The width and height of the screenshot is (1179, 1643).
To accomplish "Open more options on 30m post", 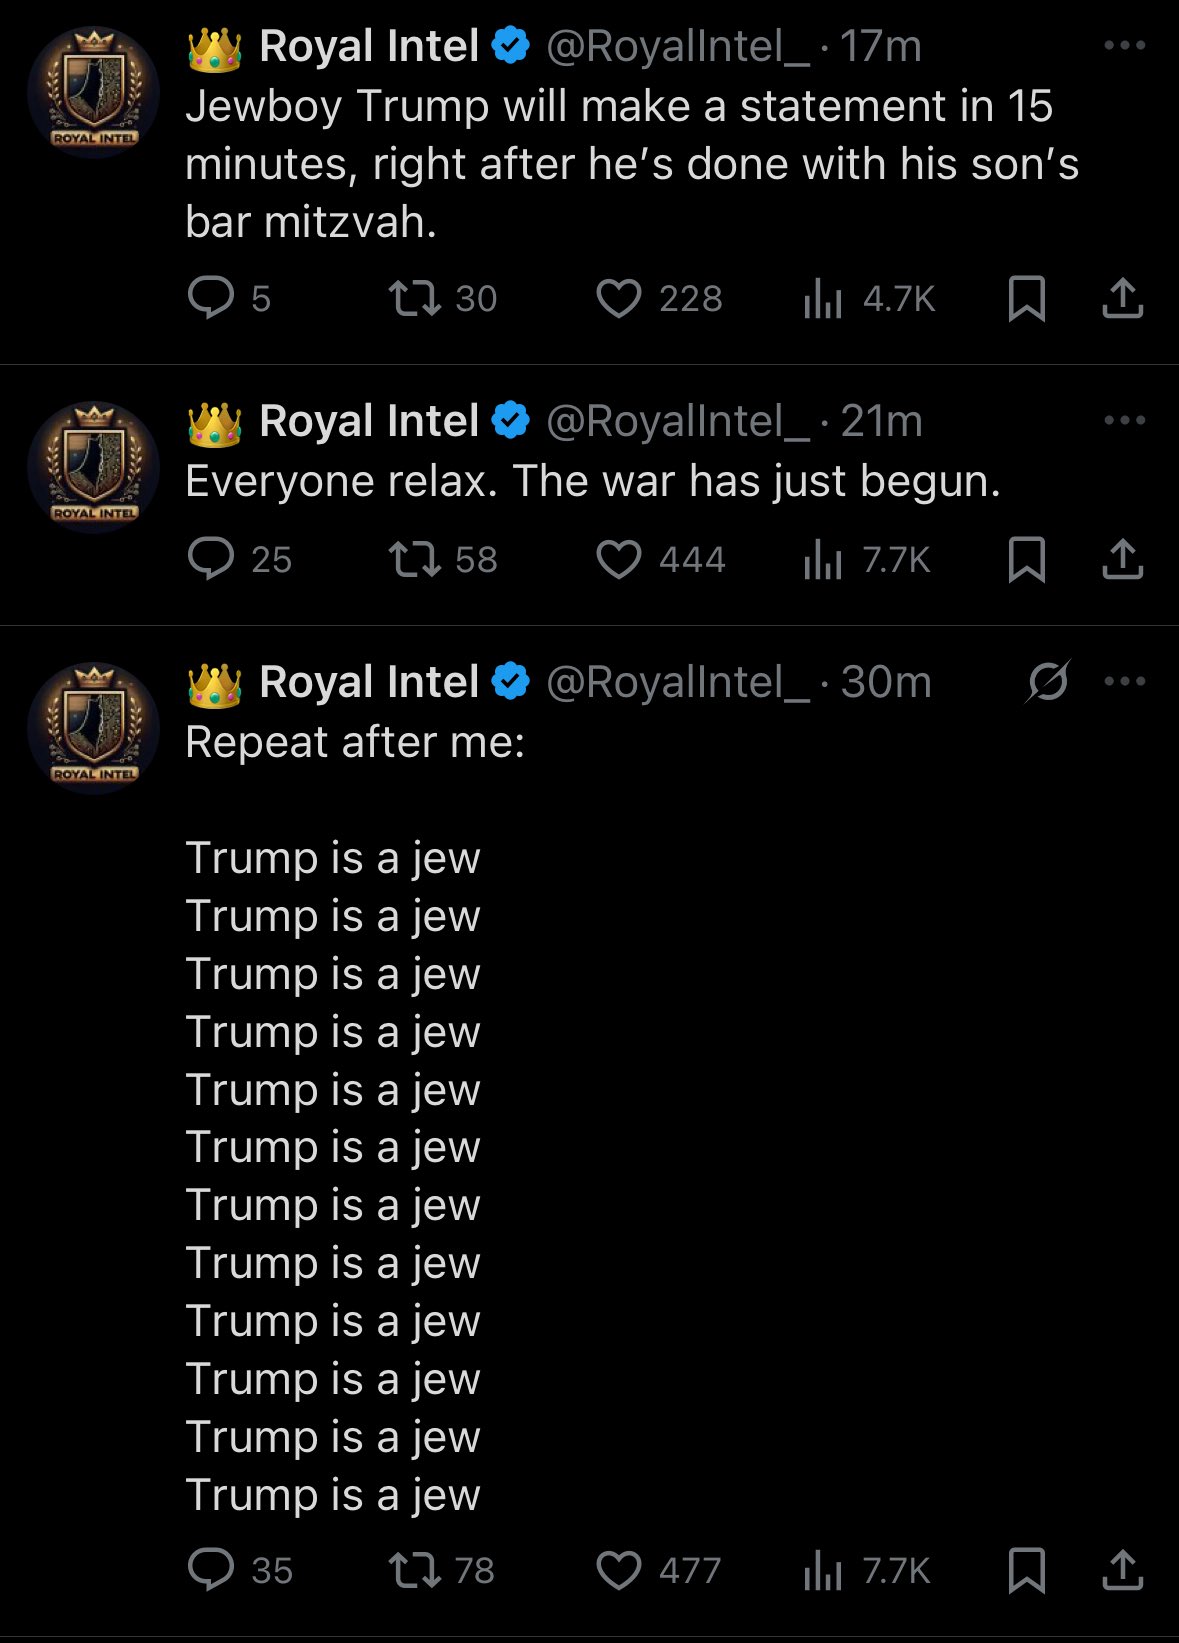I will [x=1125, y=681].
